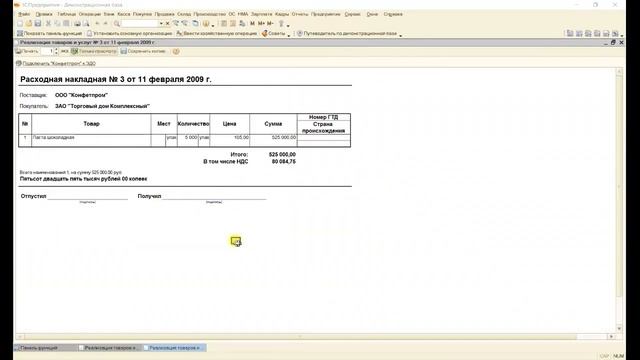Open the Таблица menu

[x=66, y=14]
